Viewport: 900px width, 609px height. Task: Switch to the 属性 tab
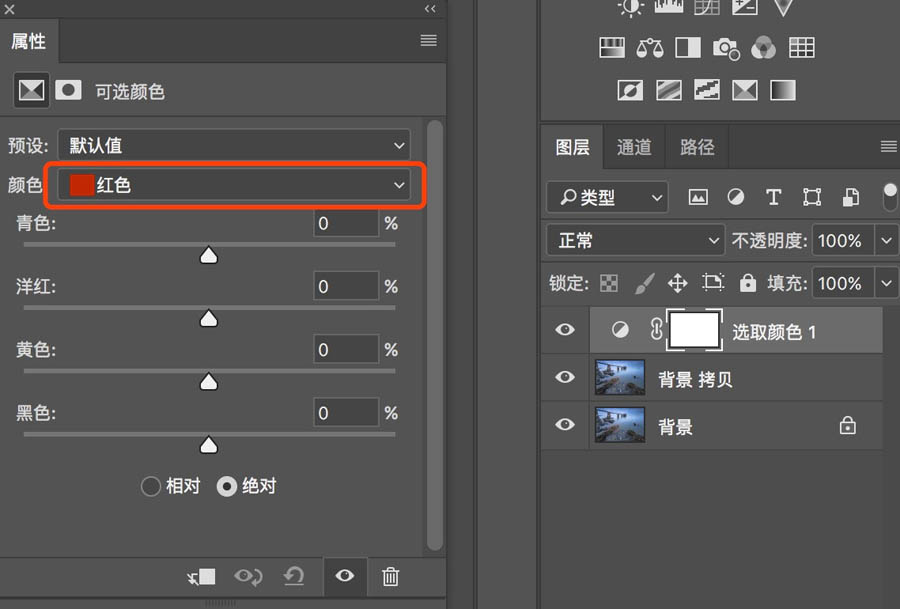(29, 41)
